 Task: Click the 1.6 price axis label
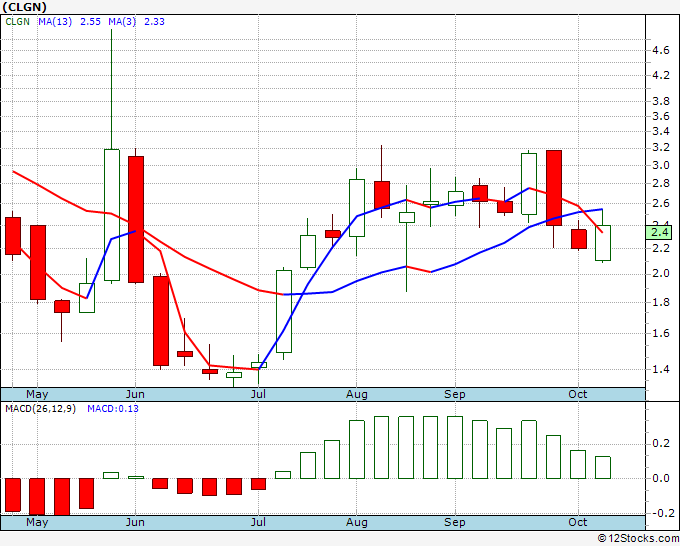click(x=660, y=333)
